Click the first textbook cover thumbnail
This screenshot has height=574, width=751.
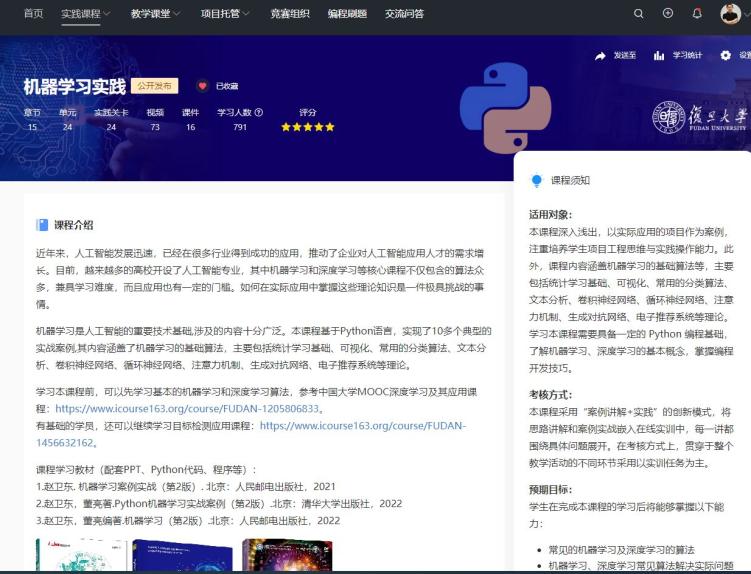pyautogui.click(x=81, y=554)
